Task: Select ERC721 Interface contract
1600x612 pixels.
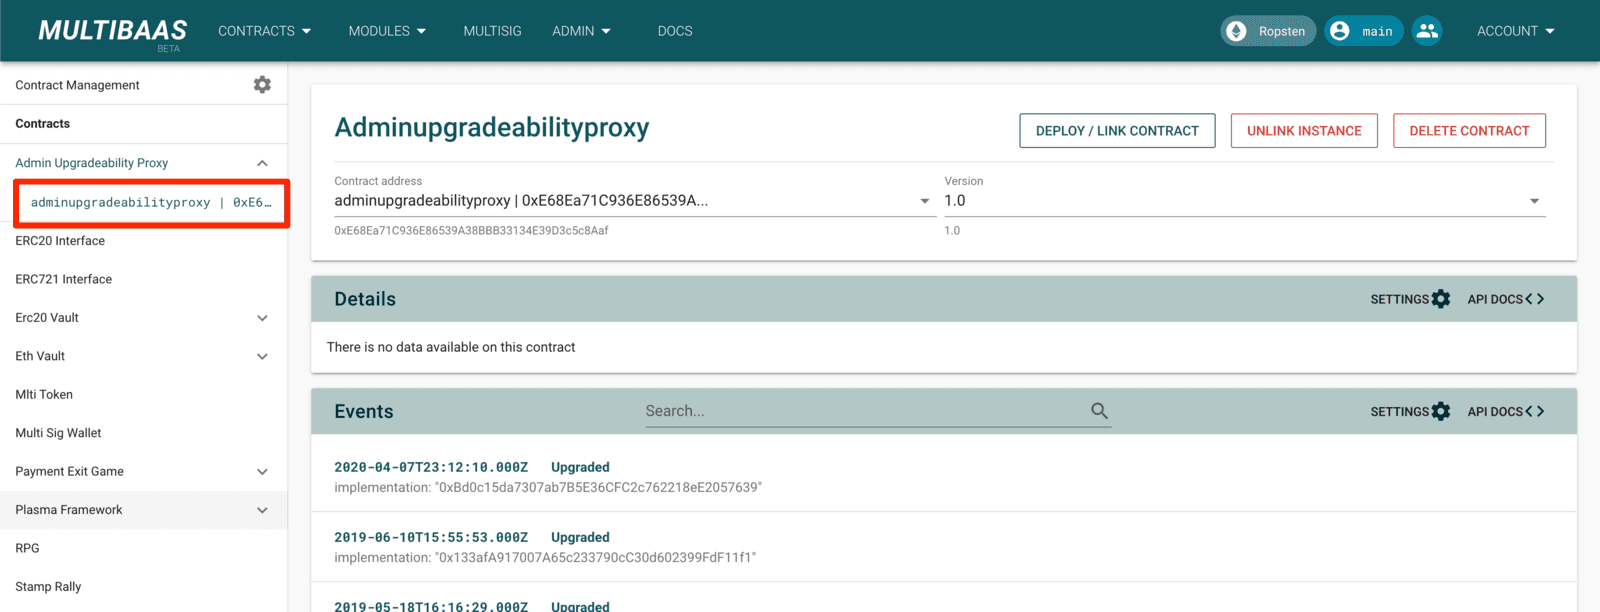Action: click(x=64, y=279)
